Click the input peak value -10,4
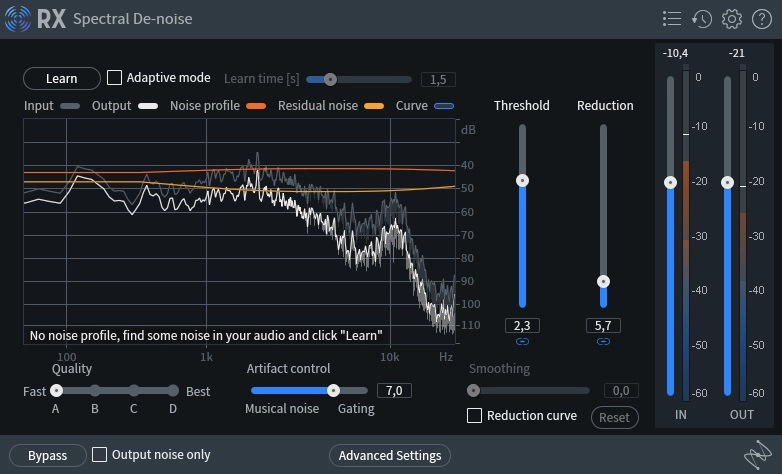Image resolution: width=782 pixels, height=474 pixels. pyautogui.click(x=675, y=53)
